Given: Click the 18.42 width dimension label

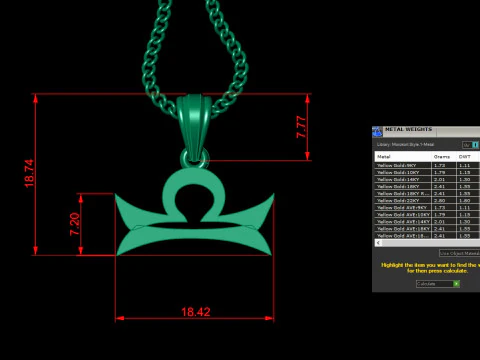Looking at the screenshot, I should (196, 312).
